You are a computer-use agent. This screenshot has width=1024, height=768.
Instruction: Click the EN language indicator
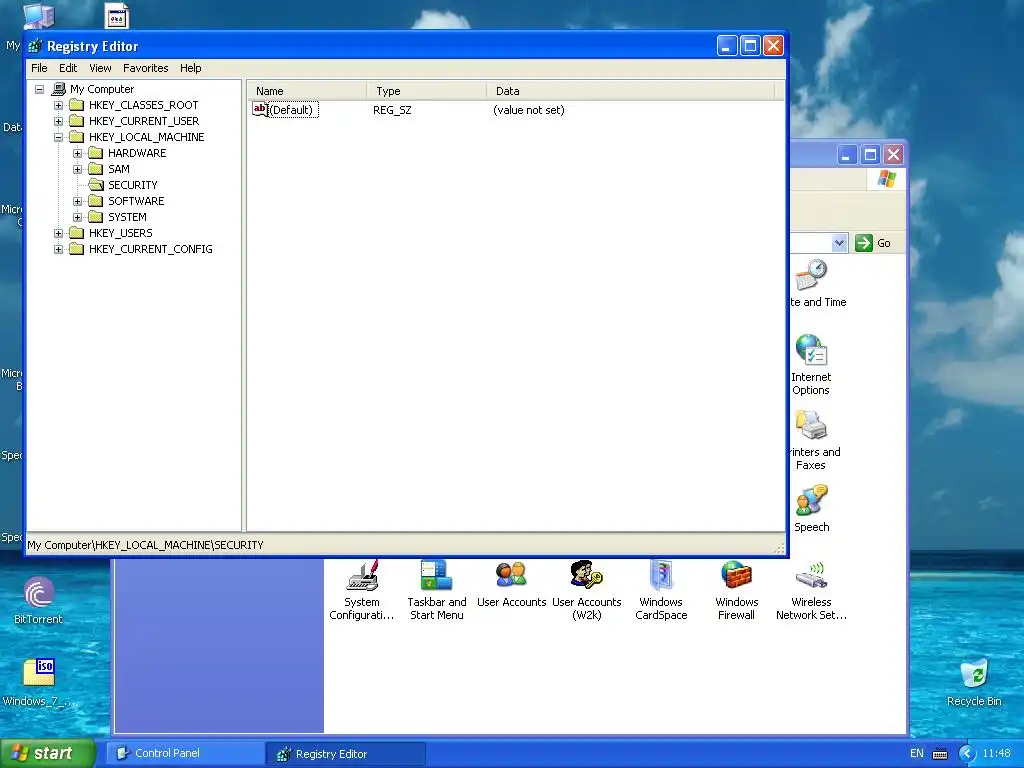pos(917,753)
